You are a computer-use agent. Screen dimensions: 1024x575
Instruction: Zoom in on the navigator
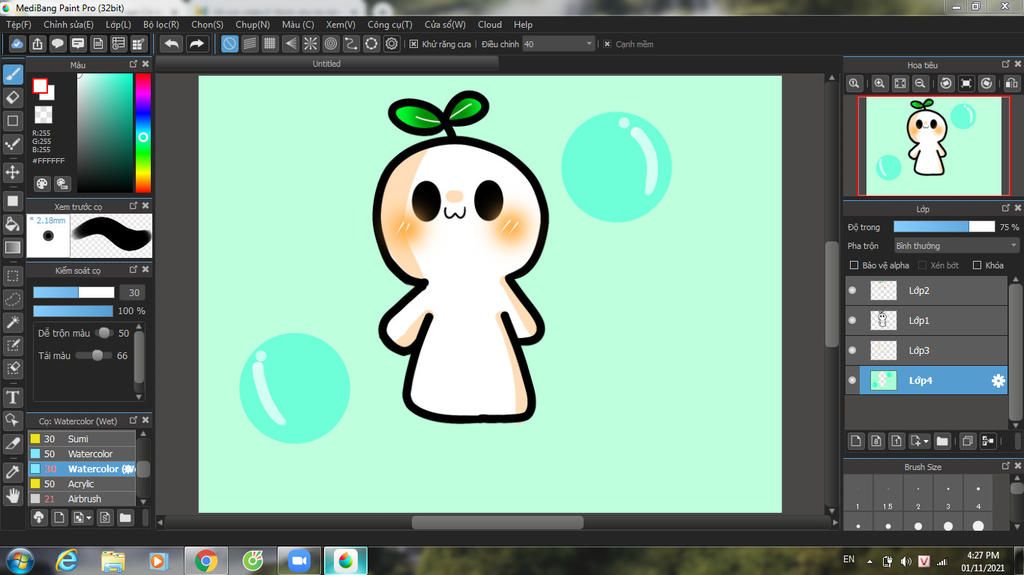point(880,84)
